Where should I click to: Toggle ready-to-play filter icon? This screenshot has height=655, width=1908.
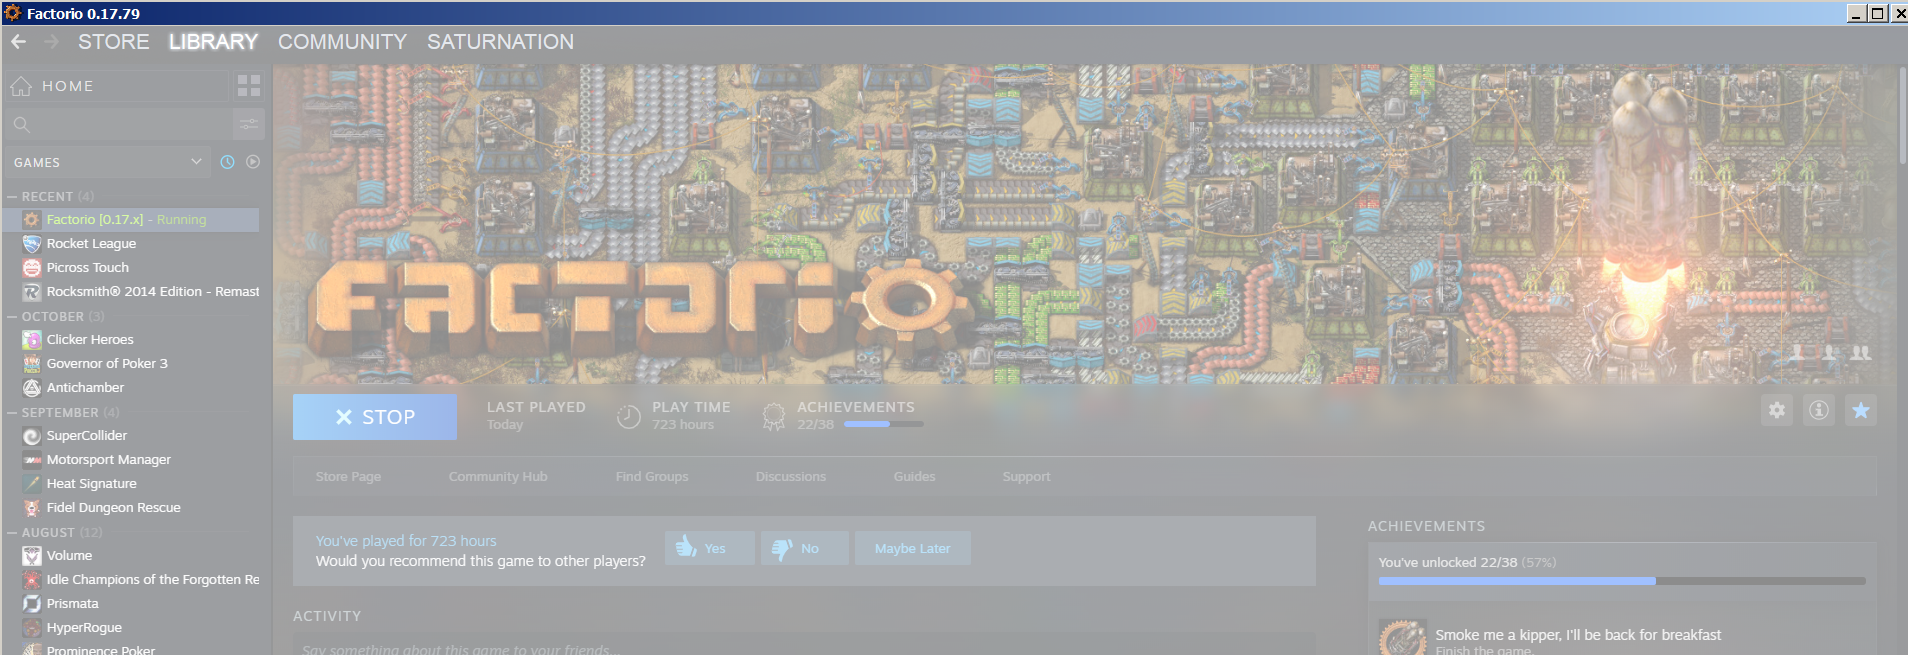click(x=253, y=162)
